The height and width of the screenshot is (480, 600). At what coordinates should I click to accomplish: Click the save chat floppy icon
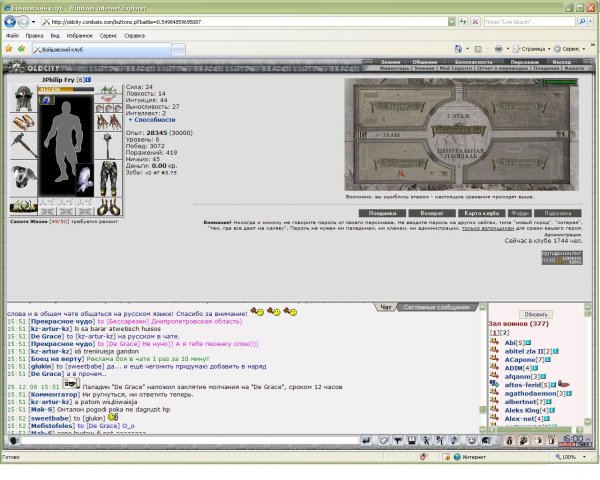click(412, 441)
